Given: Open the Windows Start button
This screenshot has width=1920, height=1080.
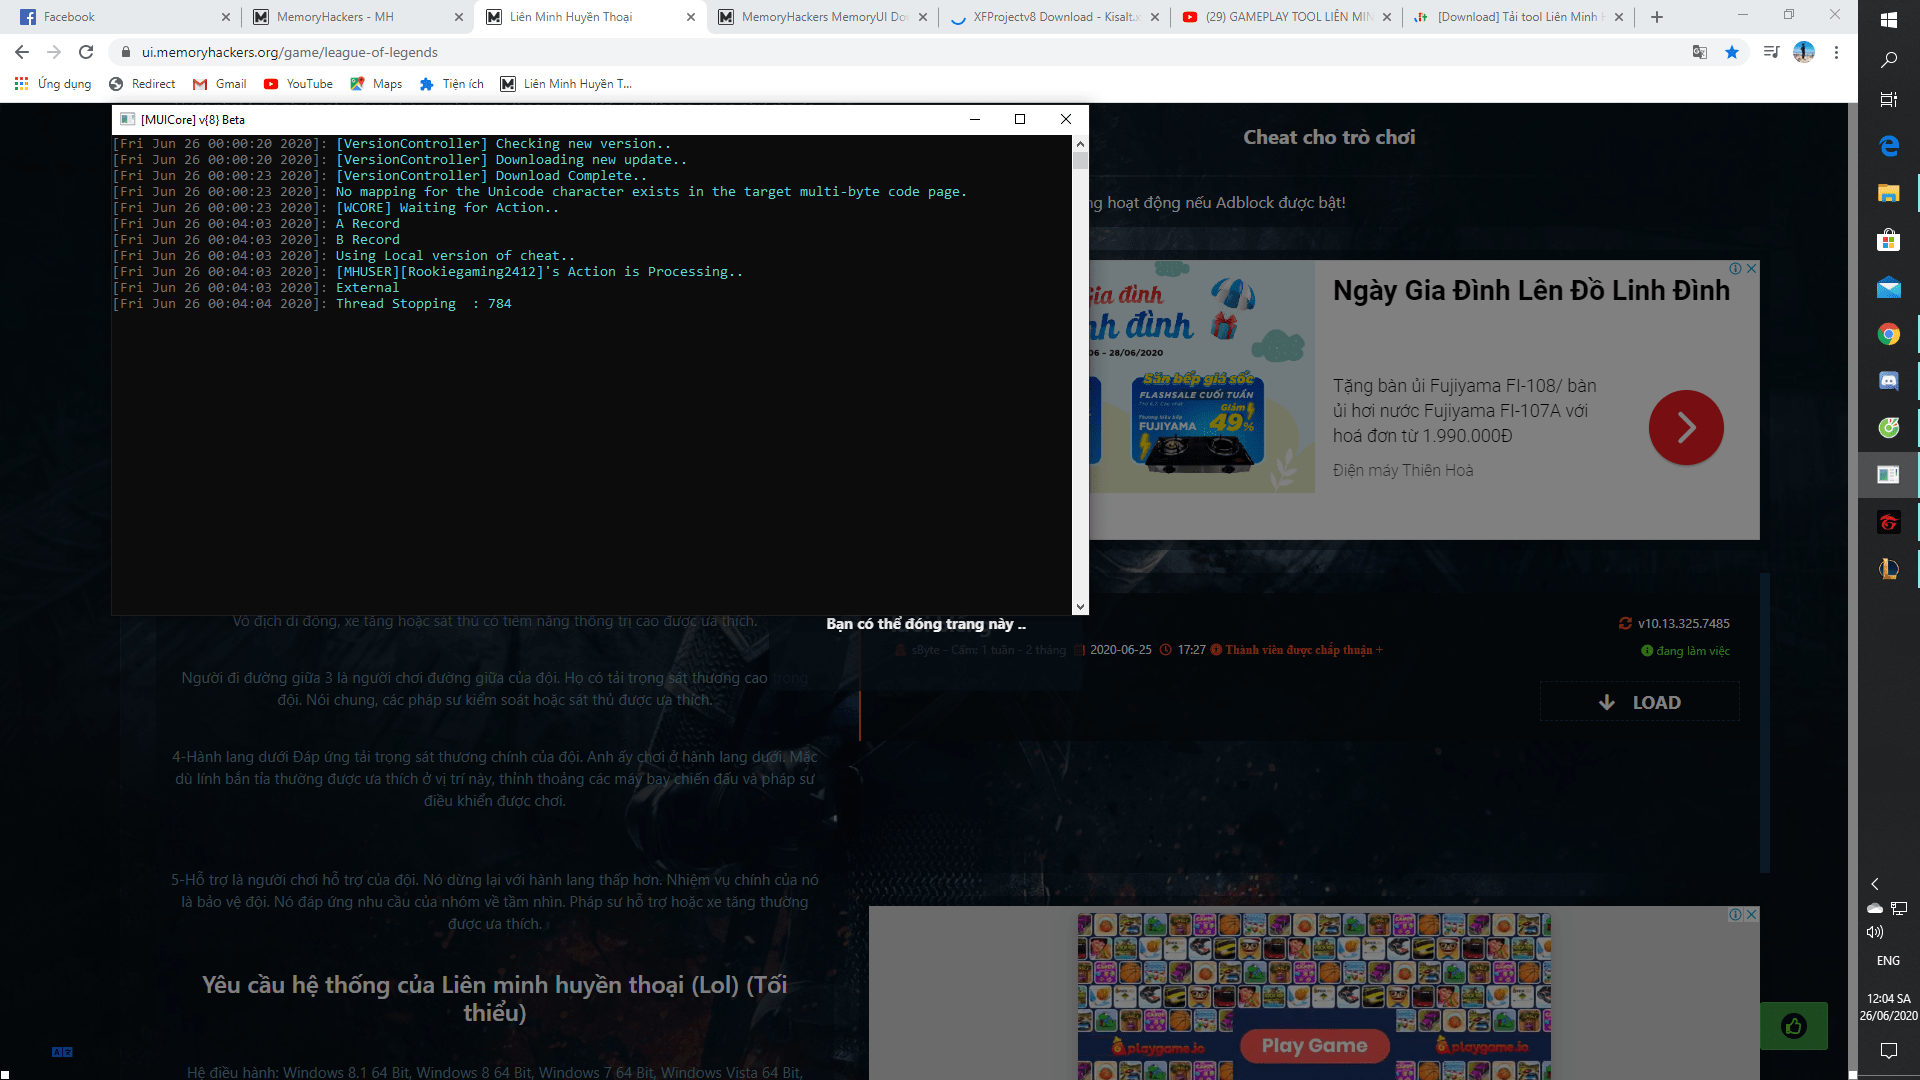Looking at the screenshot, I should 1889,20.
